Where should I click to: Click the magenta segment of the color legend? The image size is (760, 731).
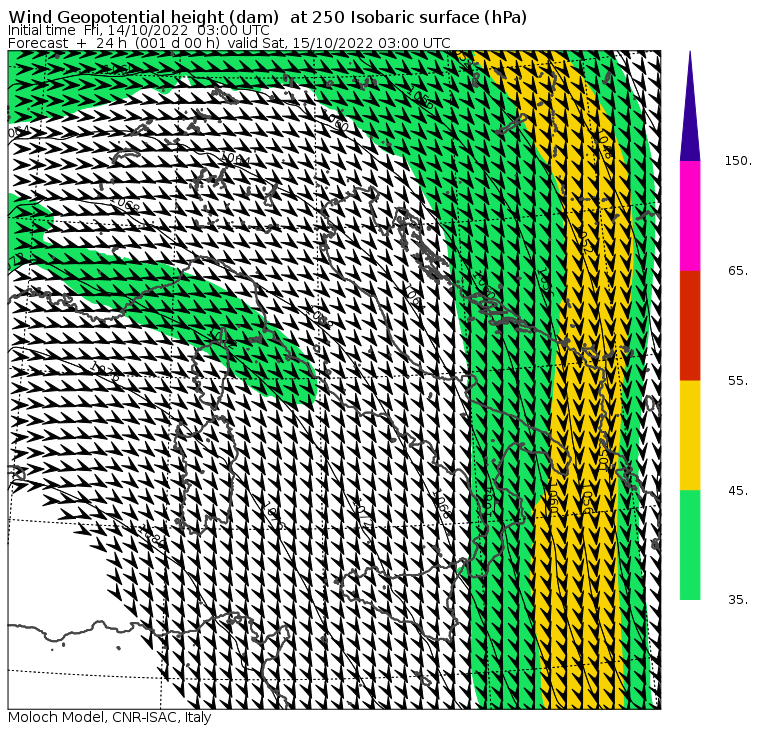pyautogui.click(x=690, y=216)
